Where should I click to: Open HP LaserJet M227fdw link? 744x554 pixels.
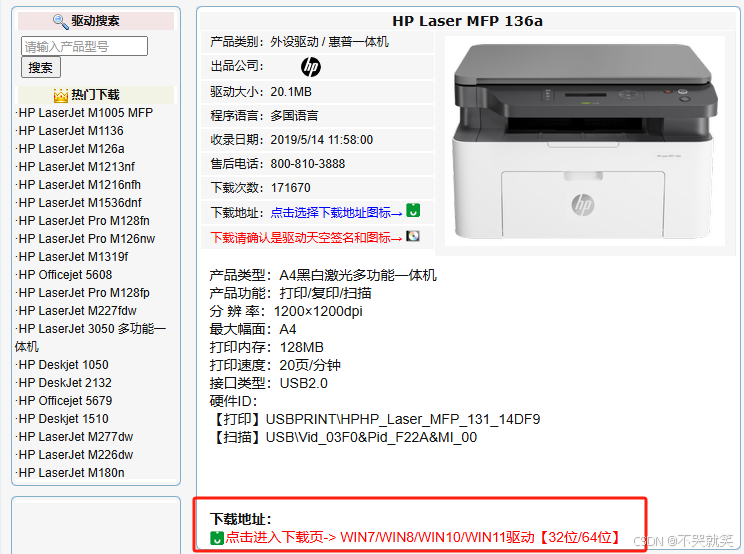click(x=77, y=311)
